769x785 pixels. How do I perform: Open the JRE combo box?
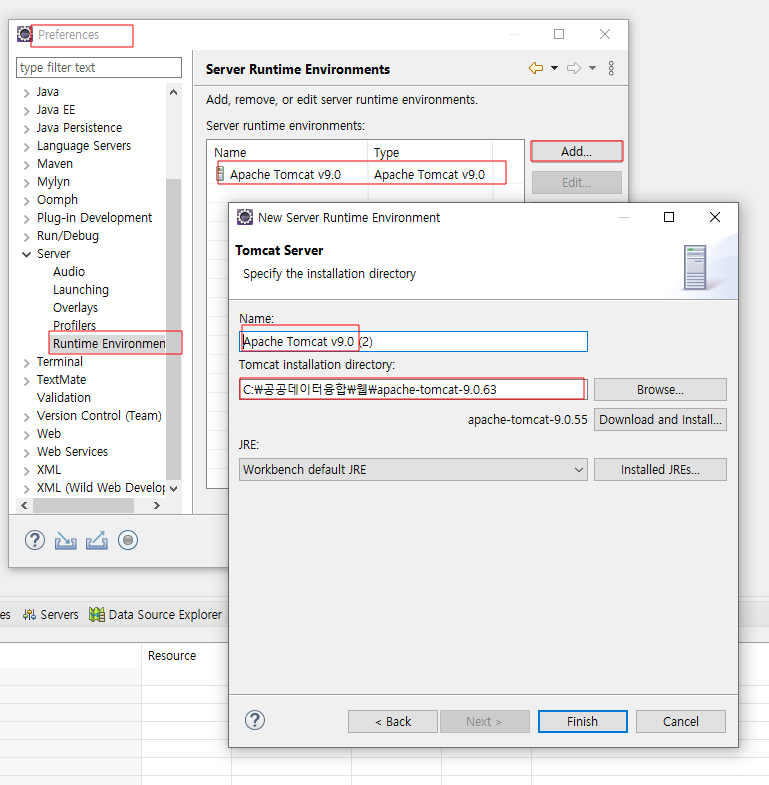click(413, 470)
